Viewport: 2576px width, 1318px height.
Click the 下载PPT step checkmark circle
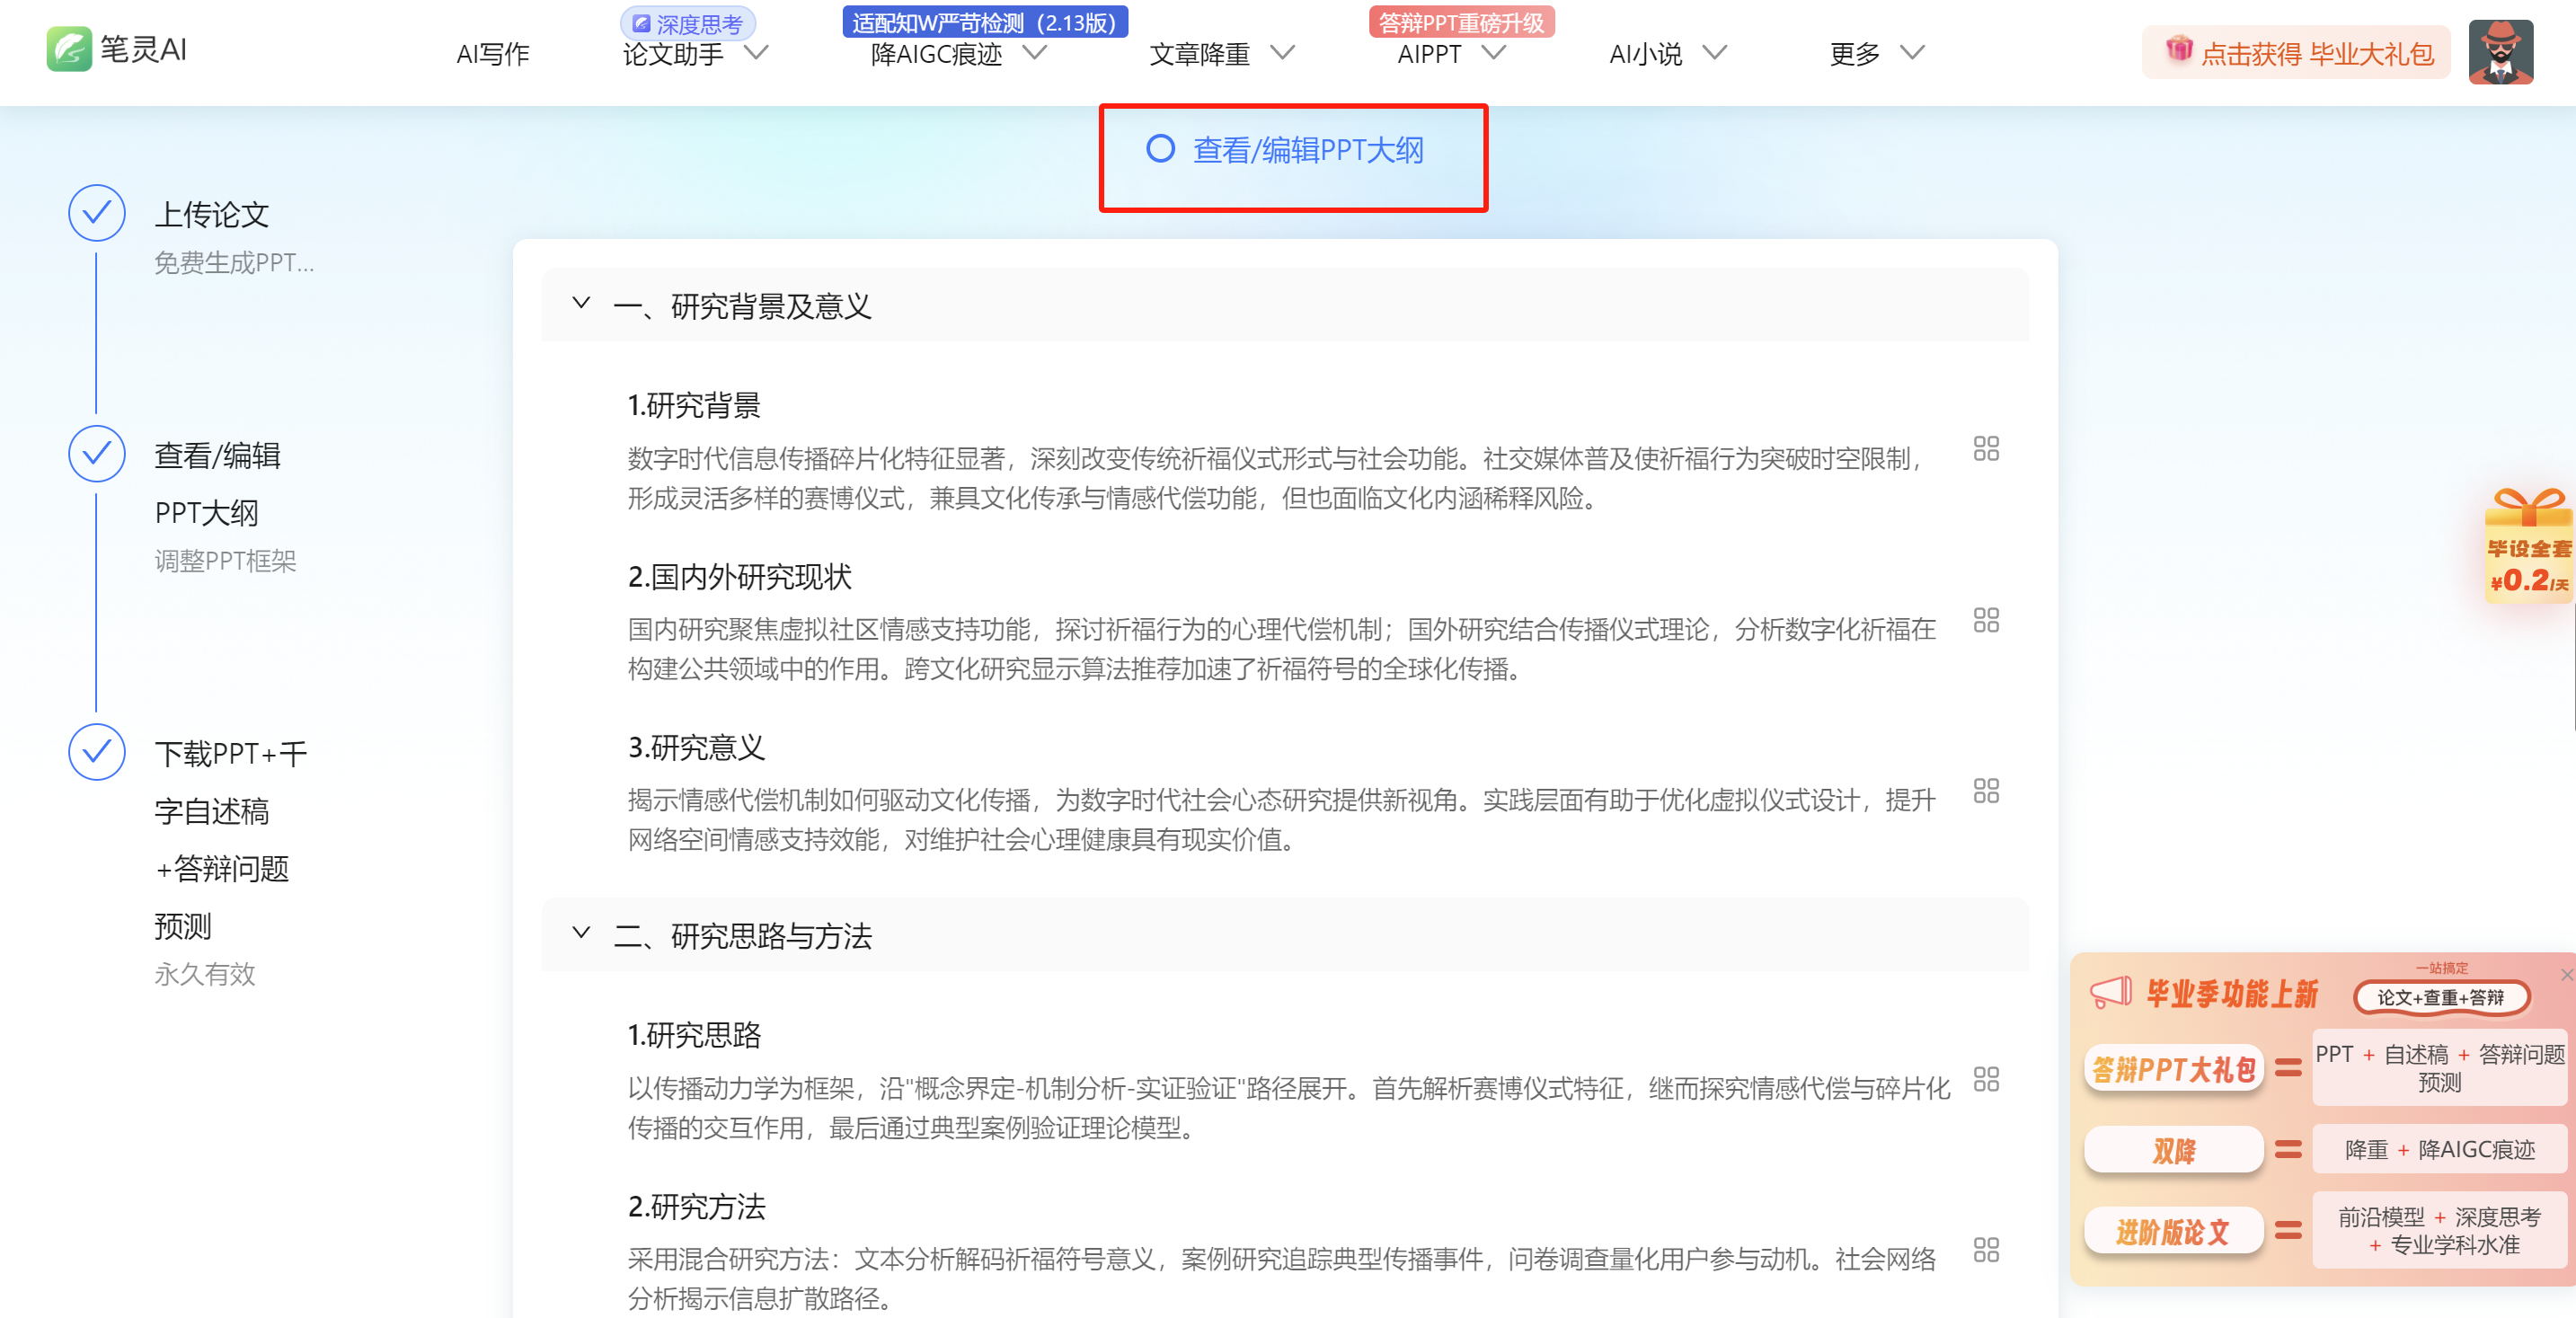tap(96, 752)
